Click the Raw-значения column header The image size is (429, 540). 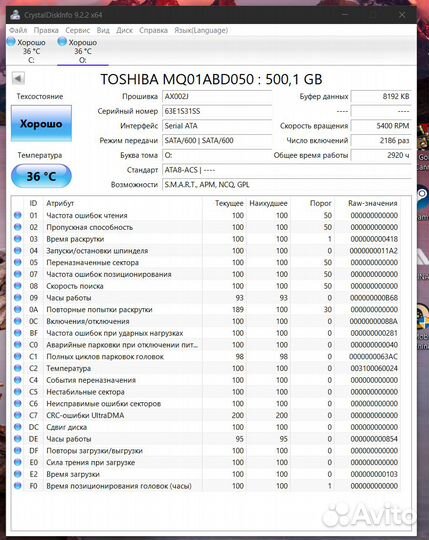coord(373,203)
